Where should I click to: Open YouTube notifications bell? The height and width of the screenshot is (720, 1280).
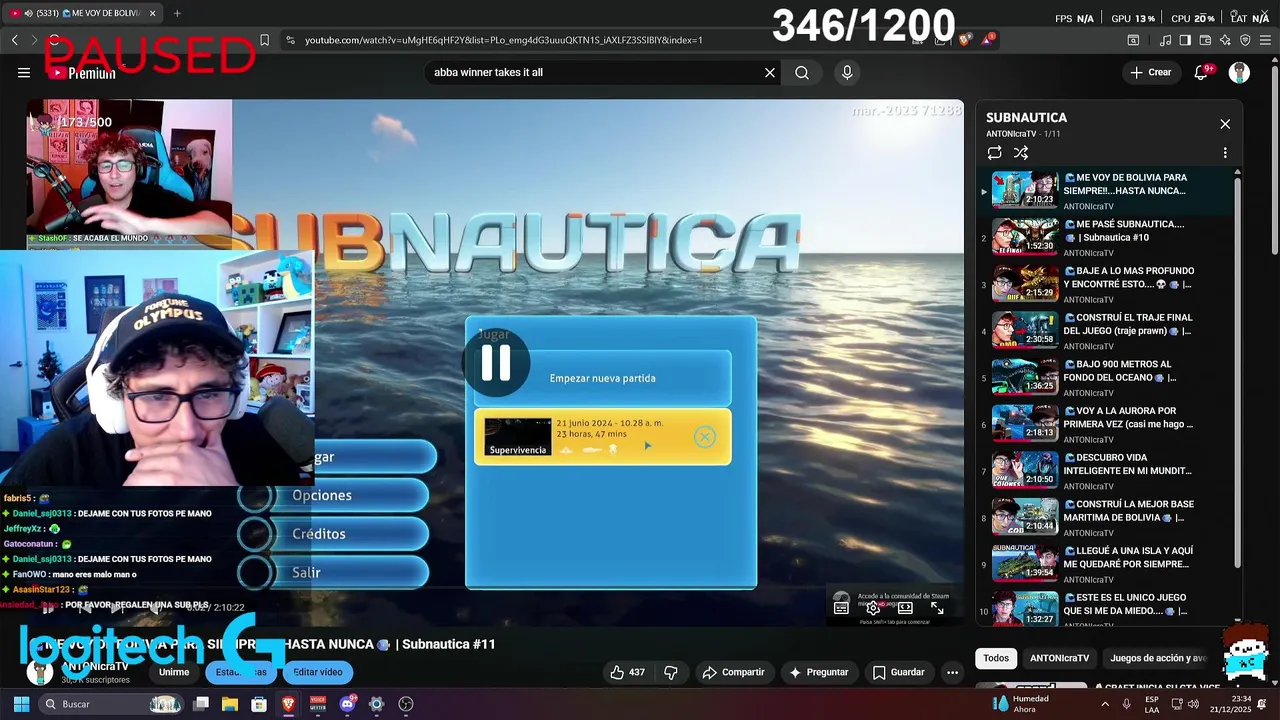coord(1203,72)
